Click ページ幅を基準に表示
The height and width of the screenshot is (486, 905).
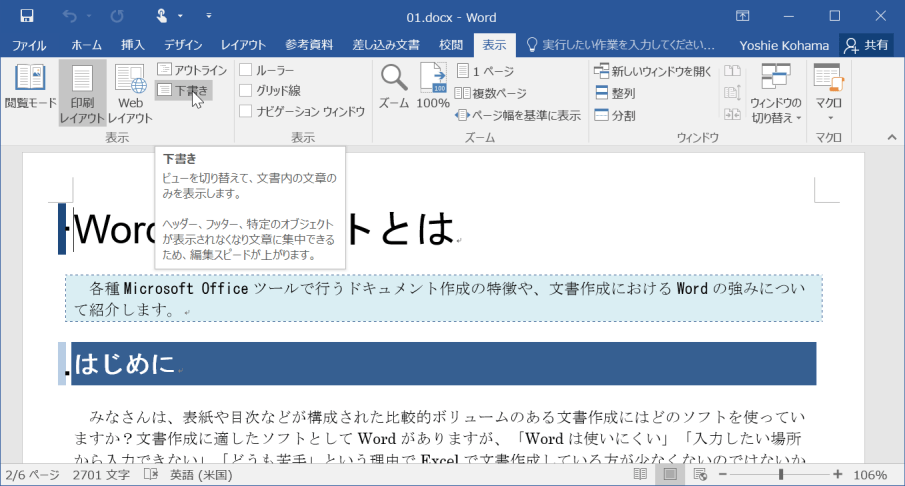[518, 115]
